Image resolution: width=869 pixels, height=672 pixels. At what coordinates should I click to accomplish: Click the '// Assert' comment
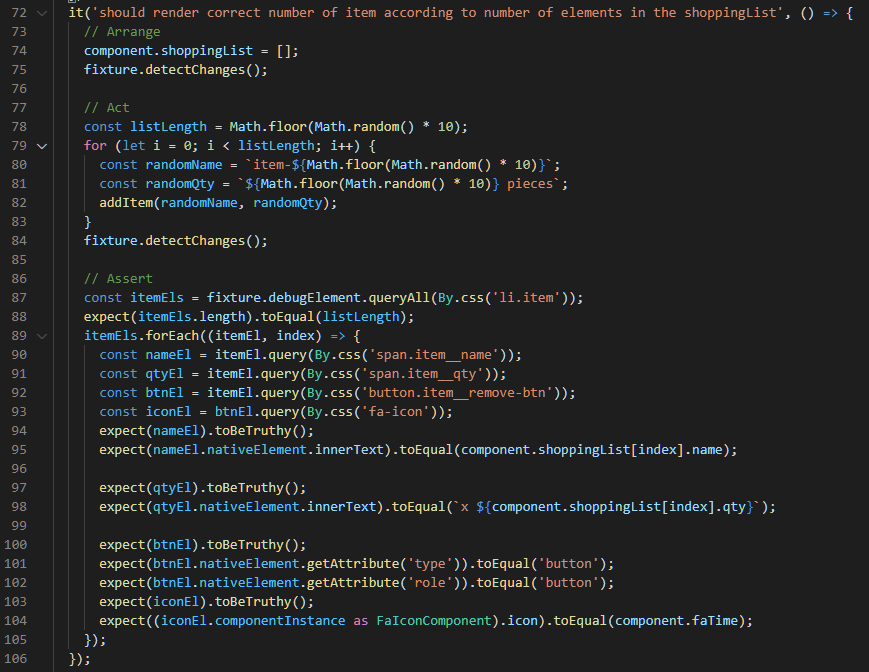[x=118, y=279]
